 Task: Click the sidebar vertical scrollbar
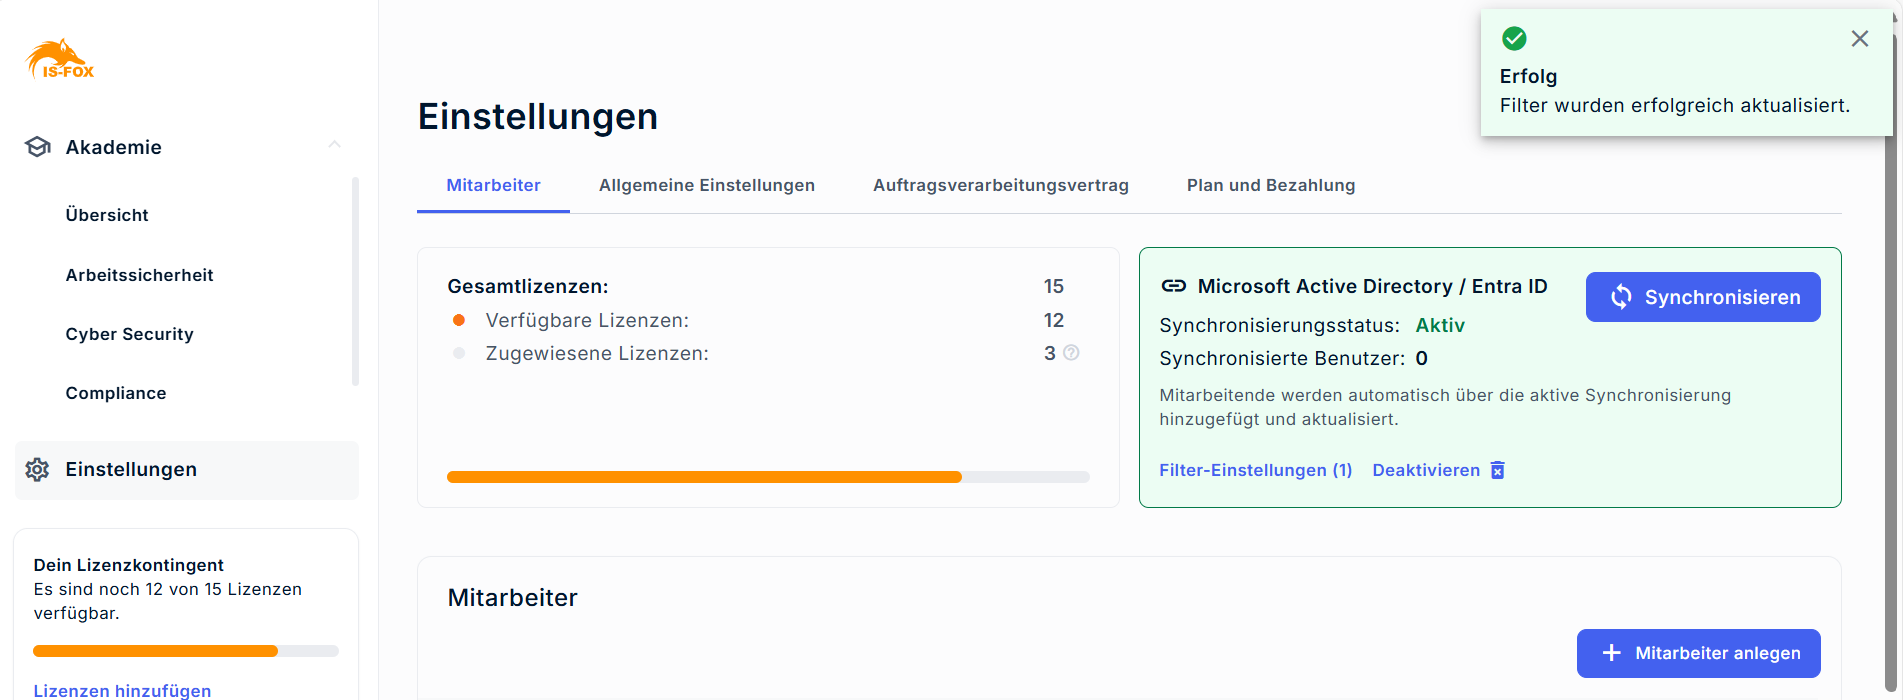[355, 281]
